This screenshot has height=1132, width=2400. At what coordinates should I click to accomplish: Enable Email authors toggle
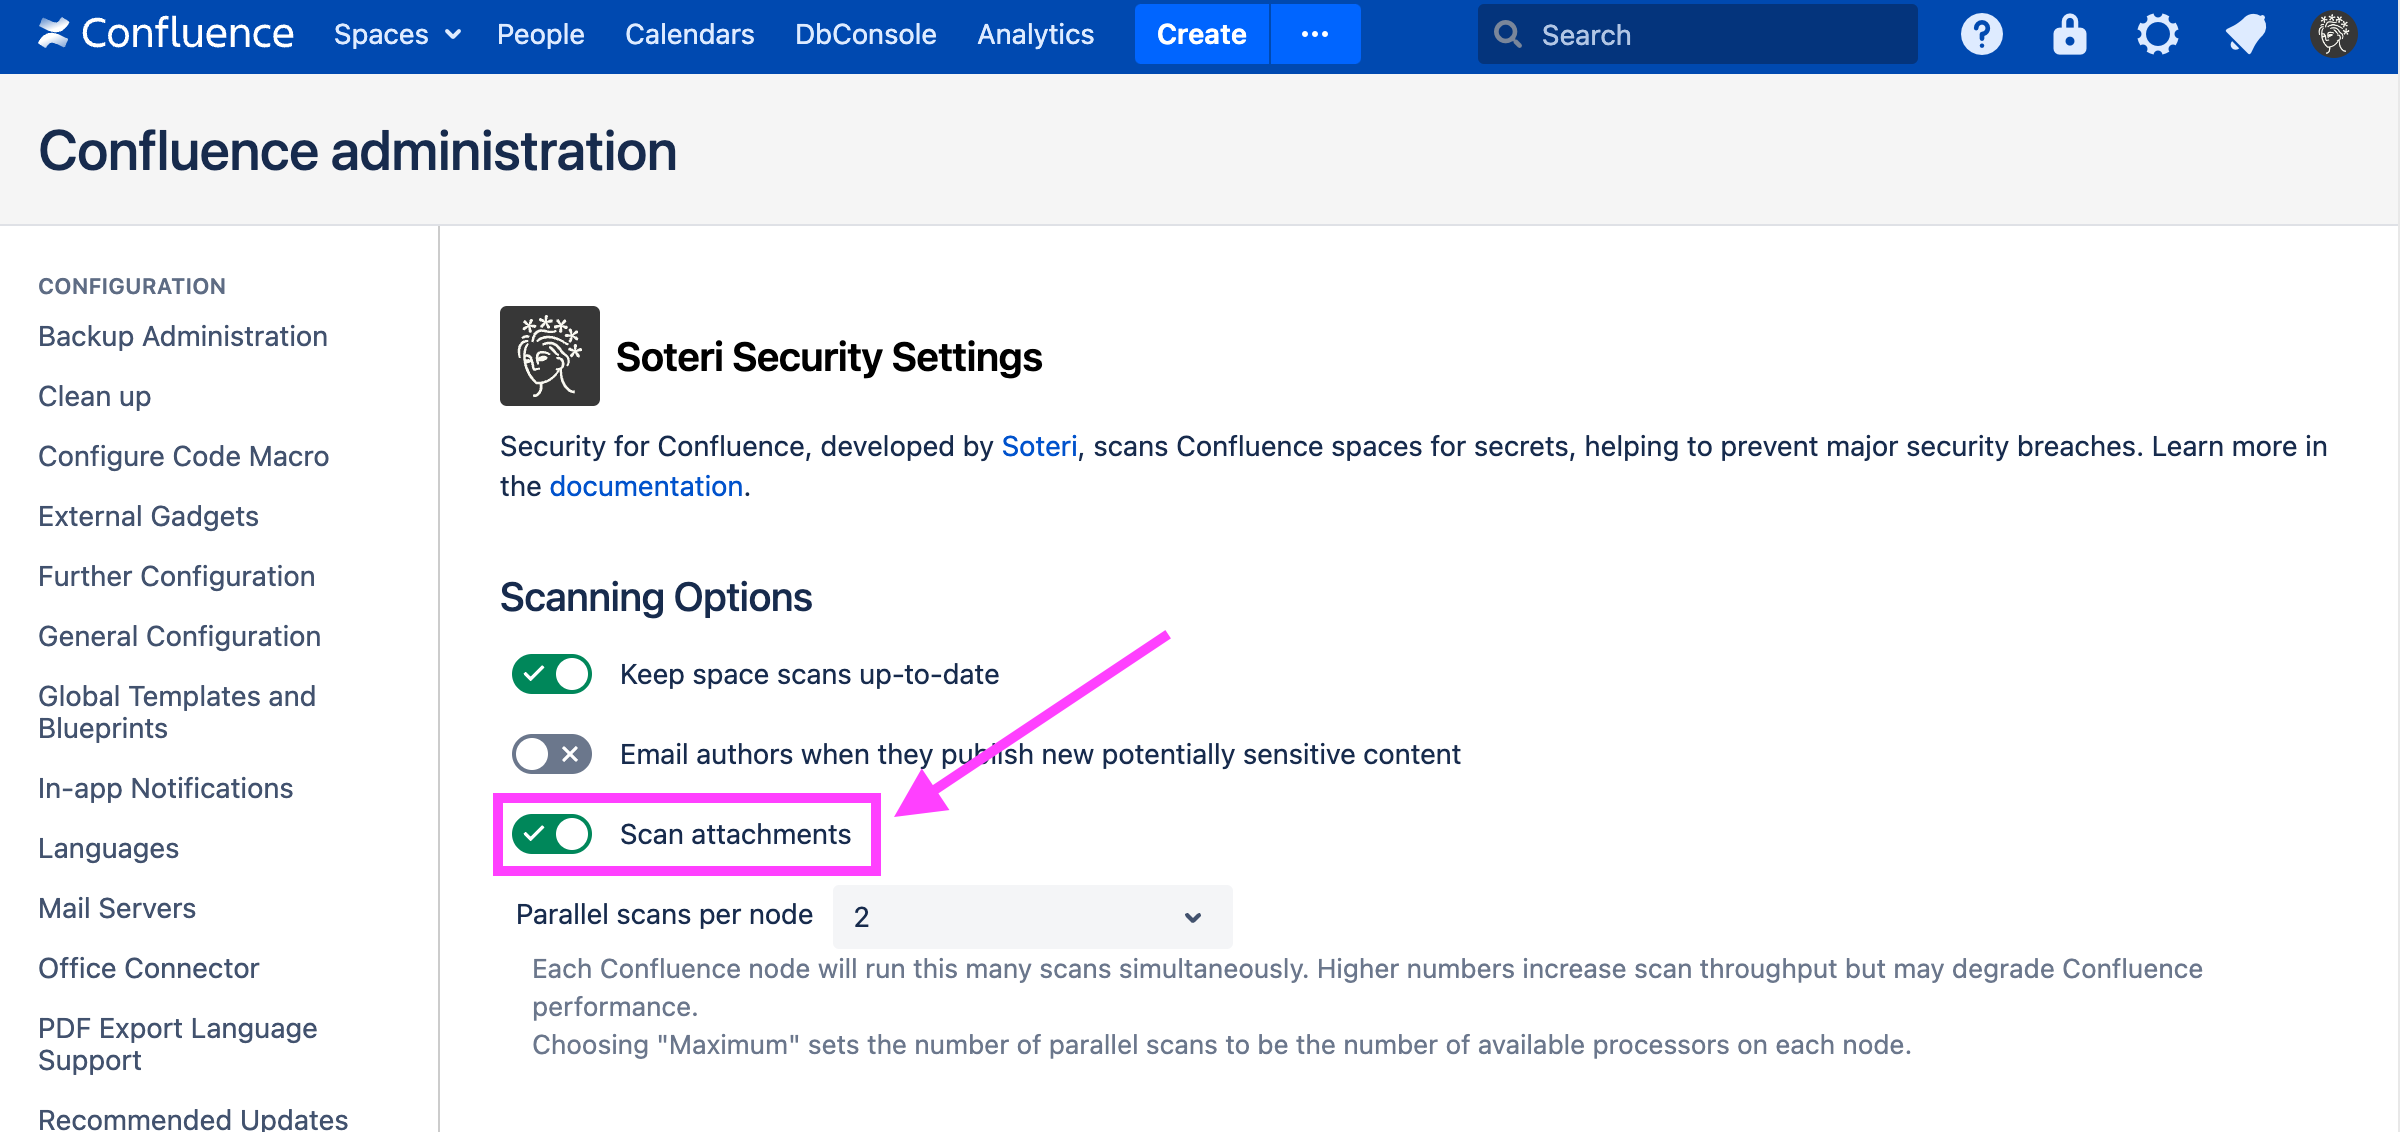click(552, 754)
